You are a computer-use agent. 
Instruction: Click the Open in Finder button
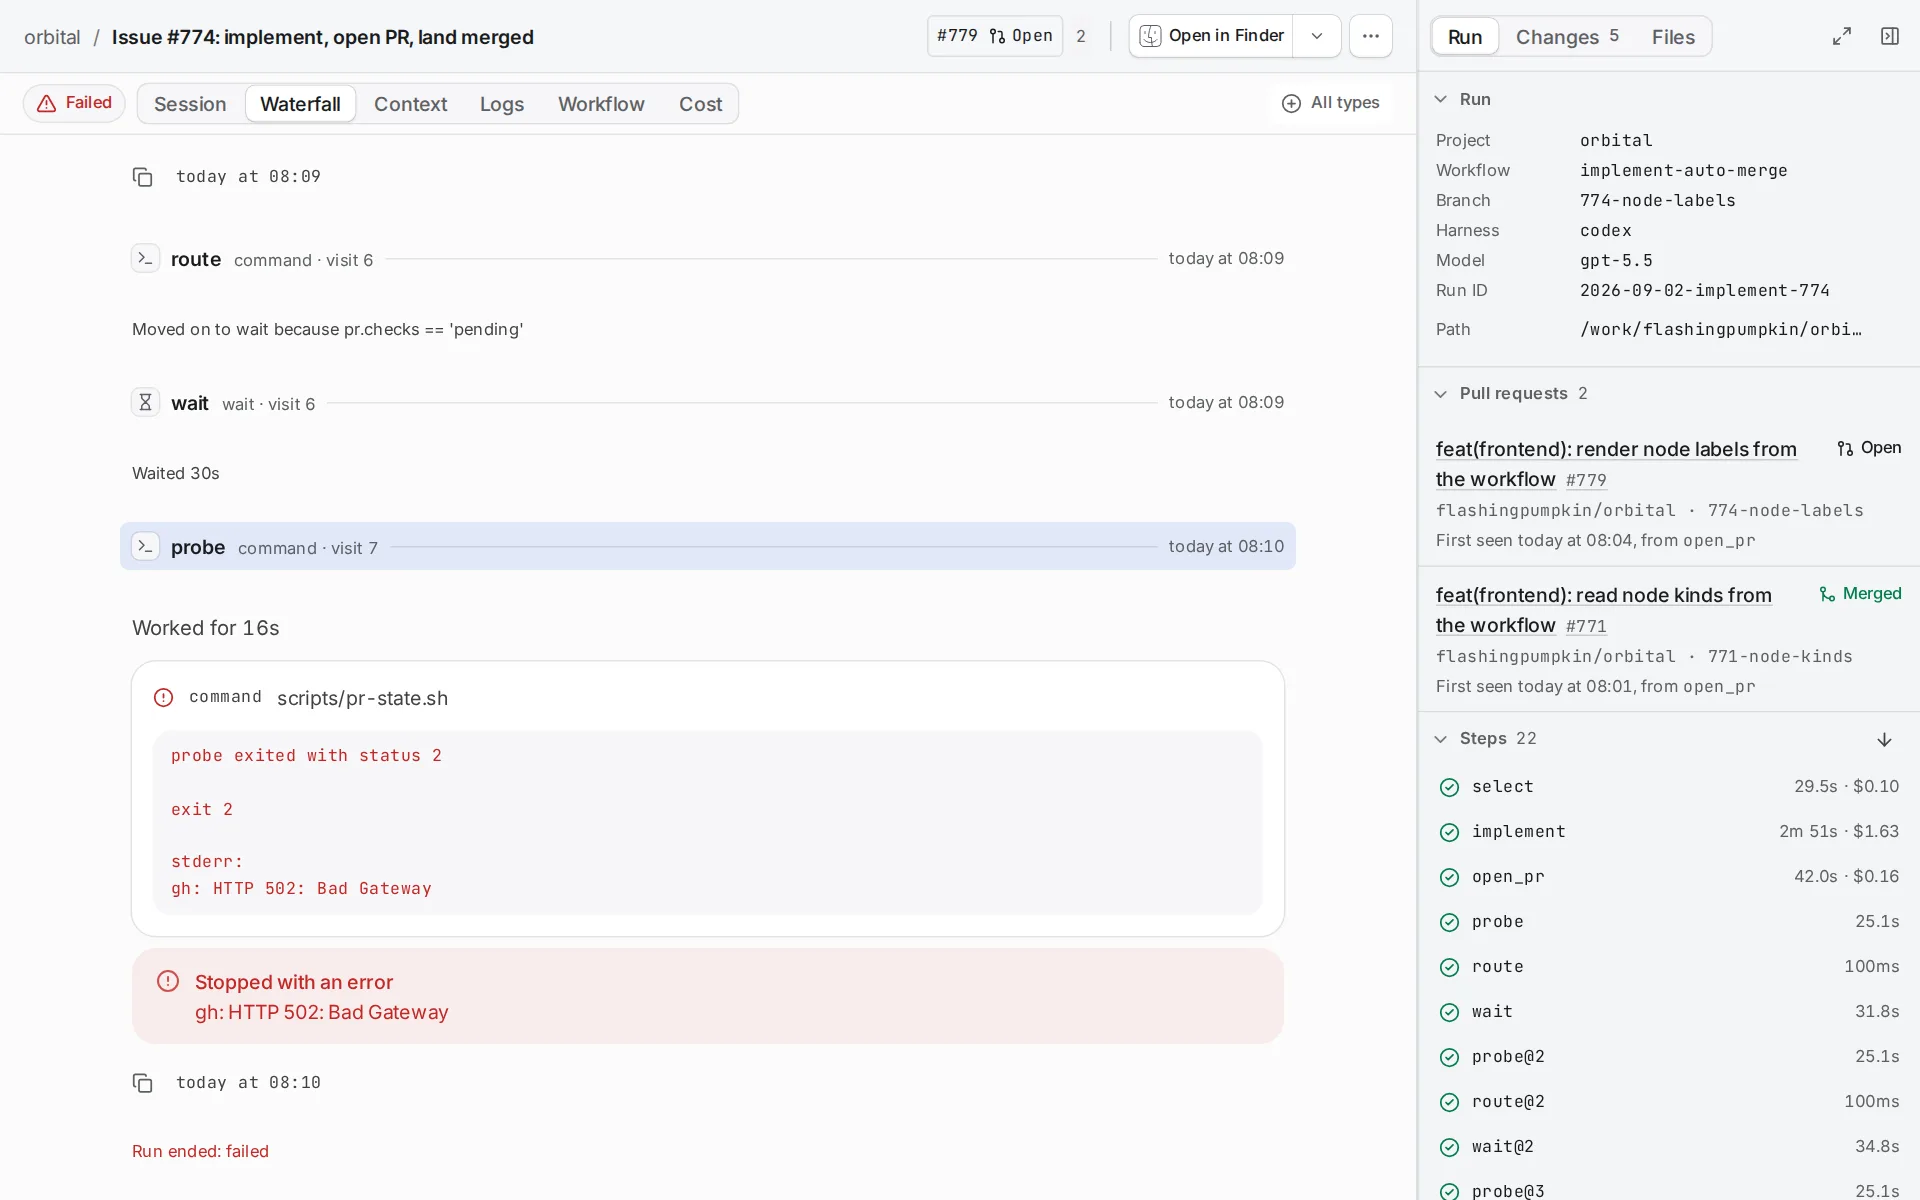point(1211,36)
